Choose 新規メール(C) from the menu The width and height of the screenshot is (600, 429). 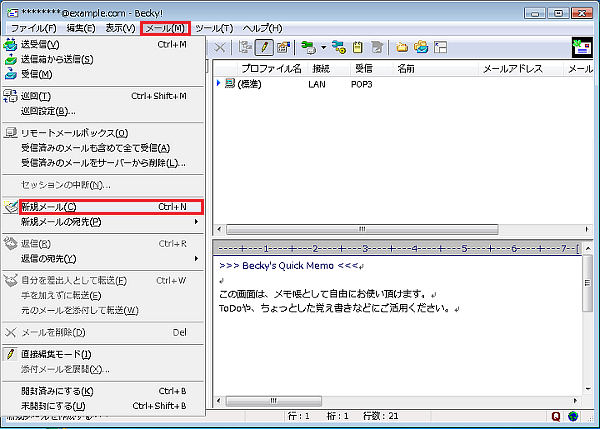111,207
